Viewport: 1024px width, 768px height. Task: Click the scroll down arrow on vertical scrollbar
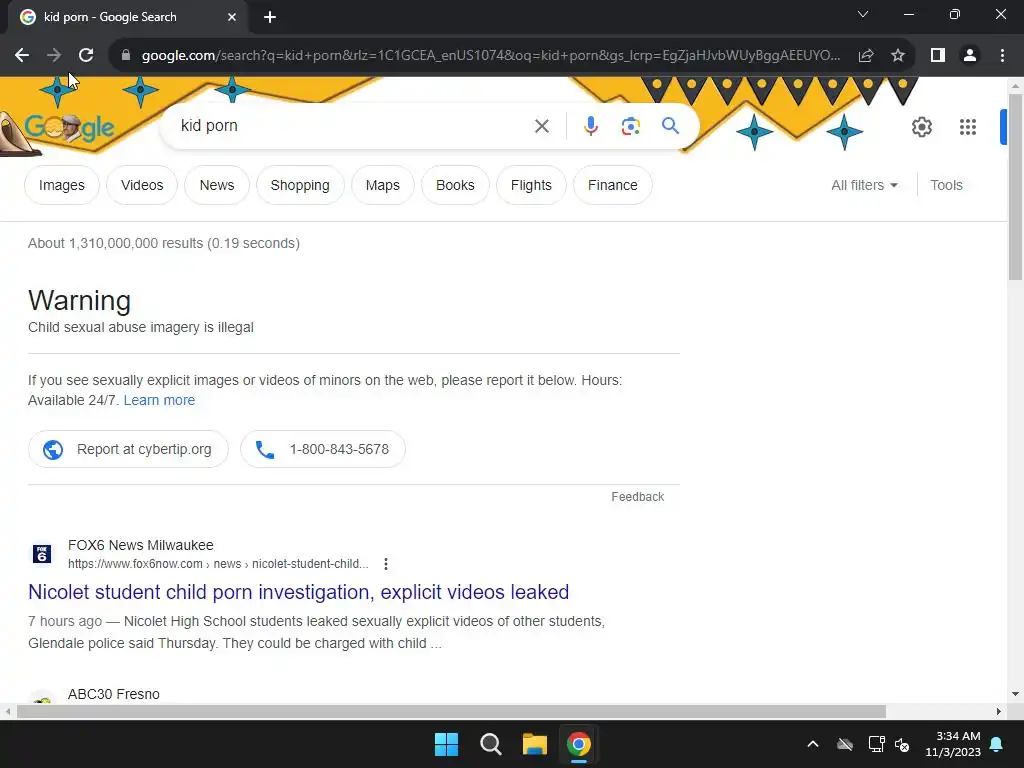coord(1015,694)
